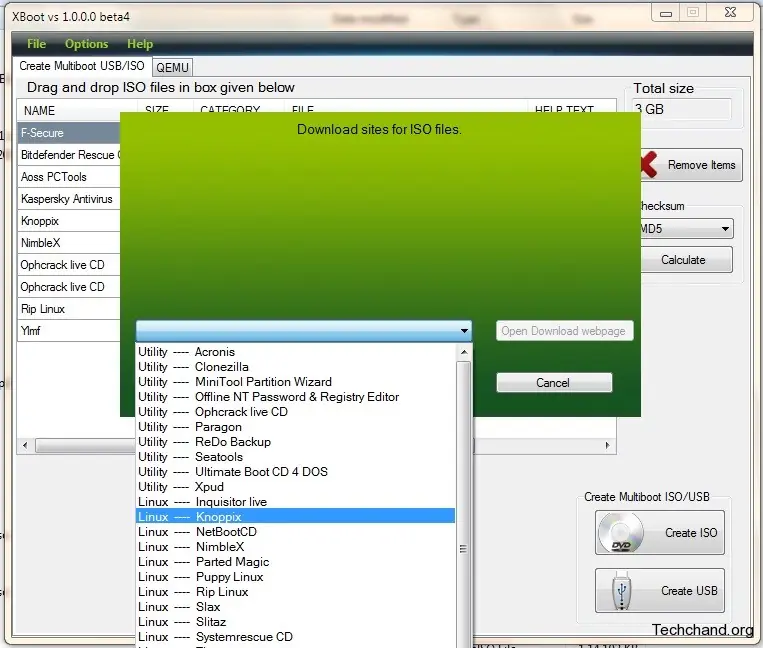Image resolution: width=763 pixels, height=648 pixels.
Task: Select Bitdefender Rescue row in table
Action: pyautogui.click(x=69, y=155)
